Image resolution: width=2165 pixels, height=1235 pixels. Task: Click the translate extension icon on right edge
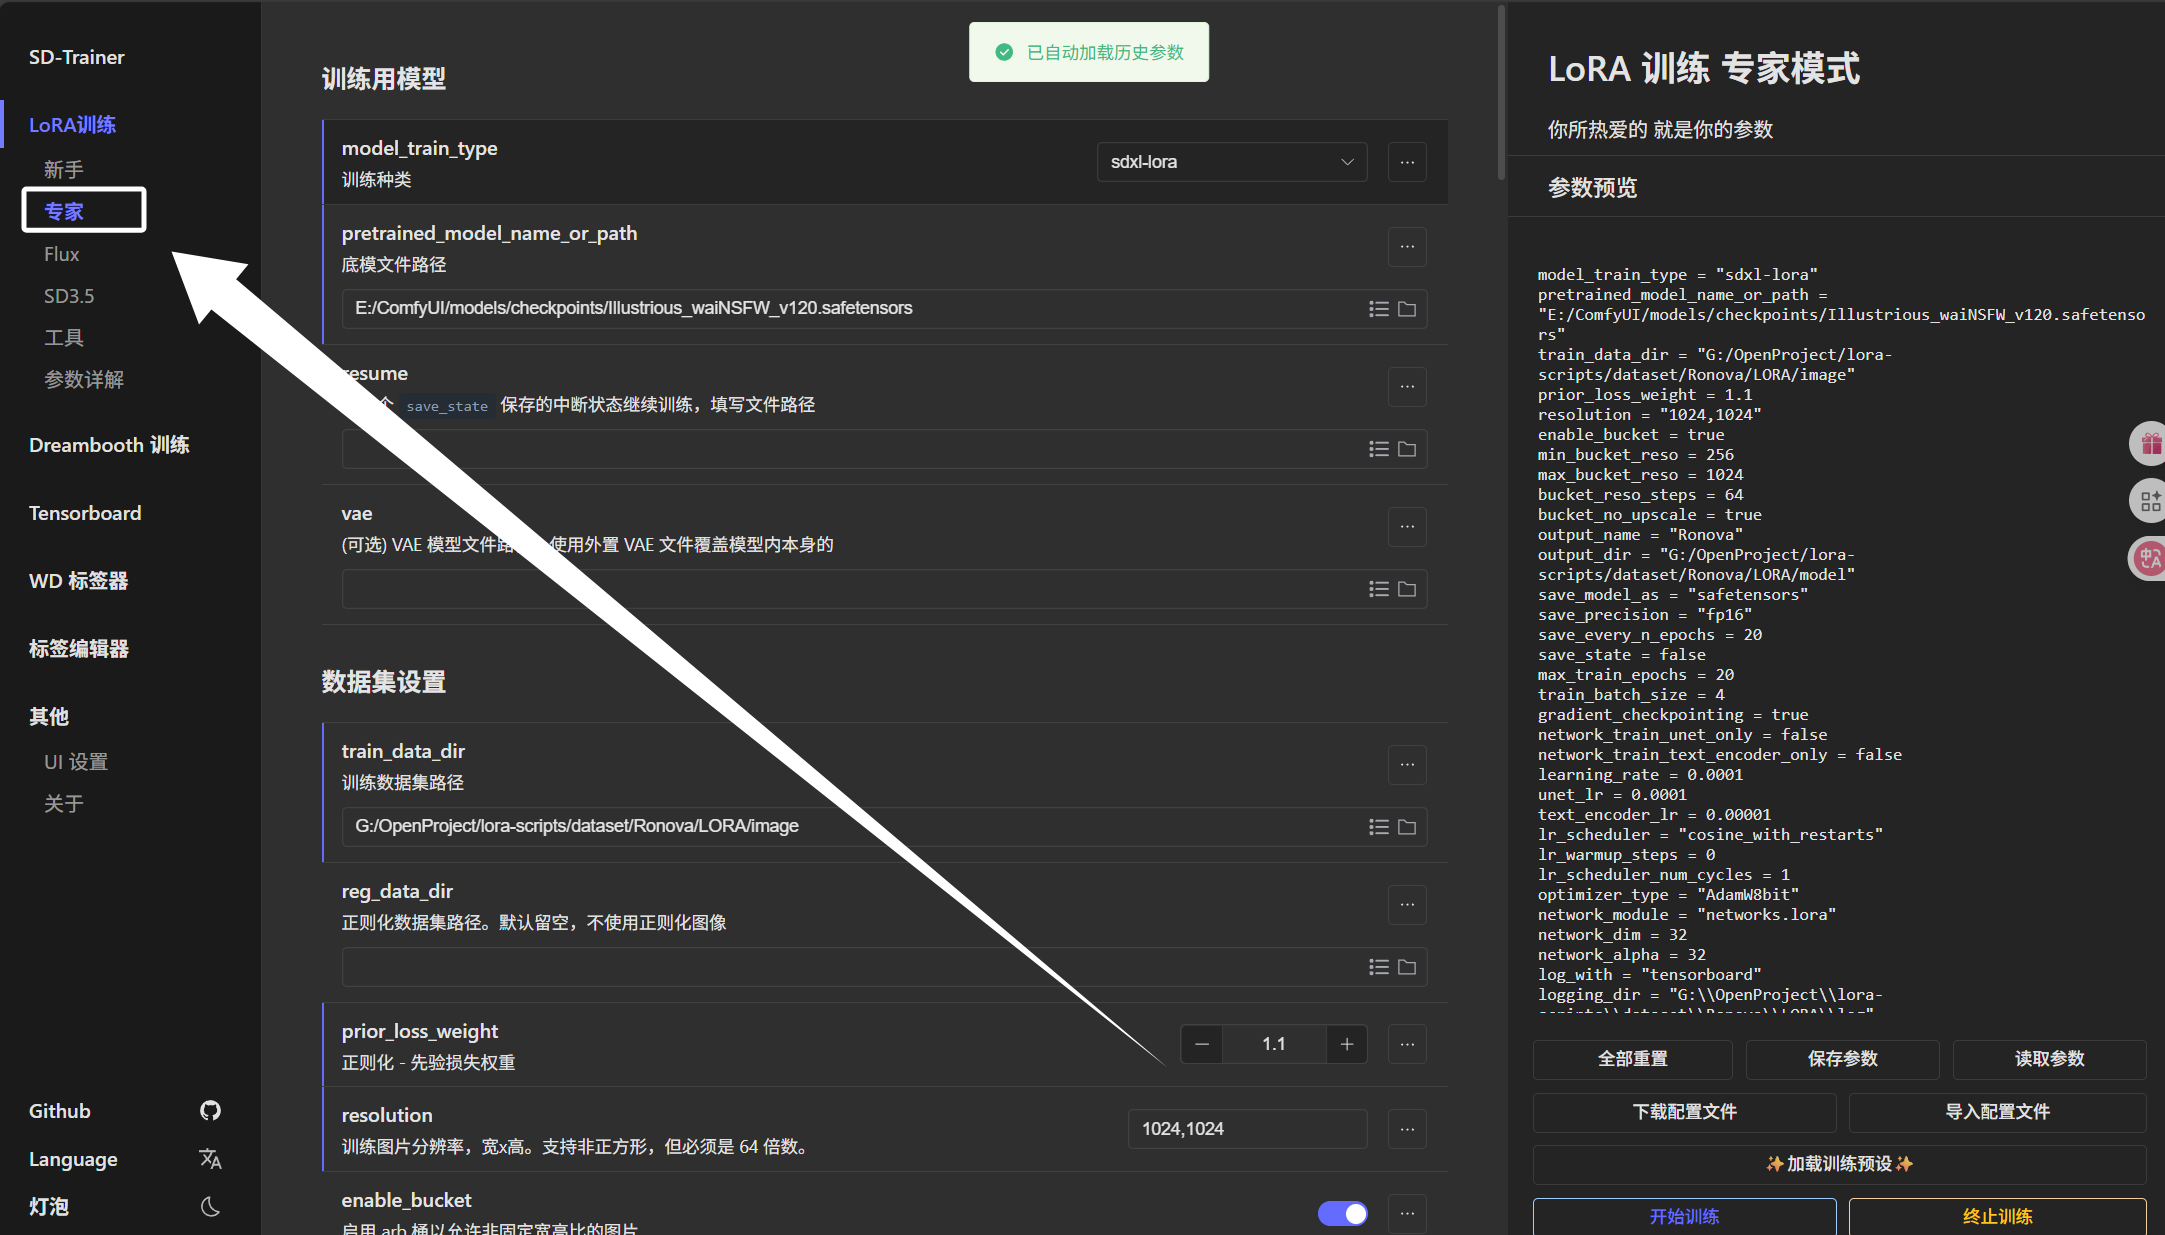[x=2149, y=558]
